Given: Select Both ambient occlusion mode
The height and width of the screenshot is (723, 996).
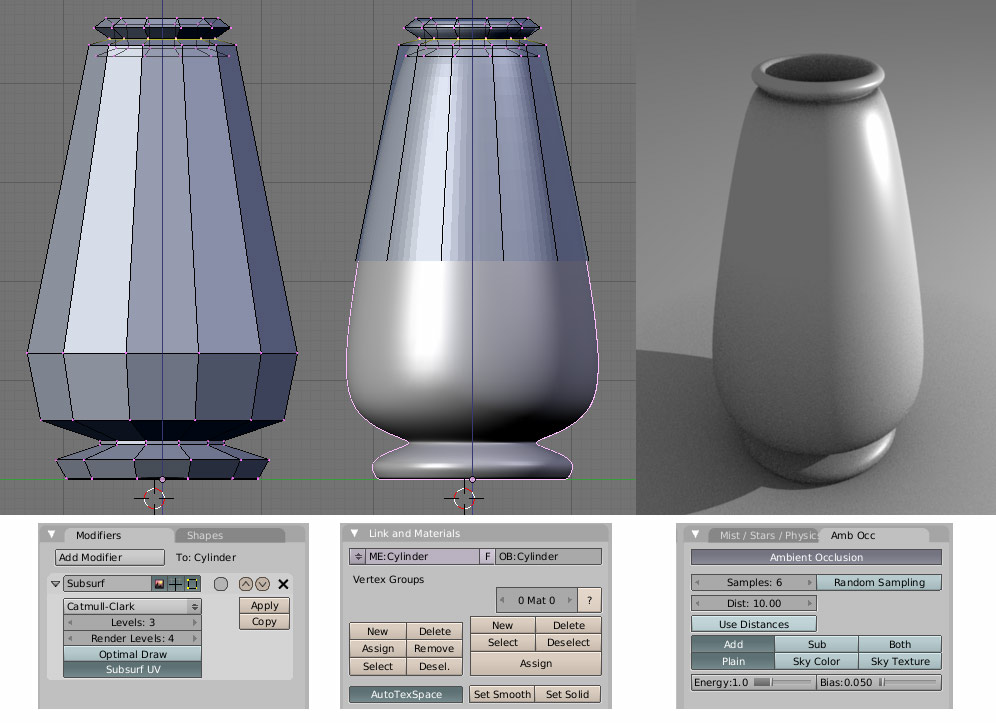Looking at the screenshot, I should pyautogui.click(x=899, y=644).
